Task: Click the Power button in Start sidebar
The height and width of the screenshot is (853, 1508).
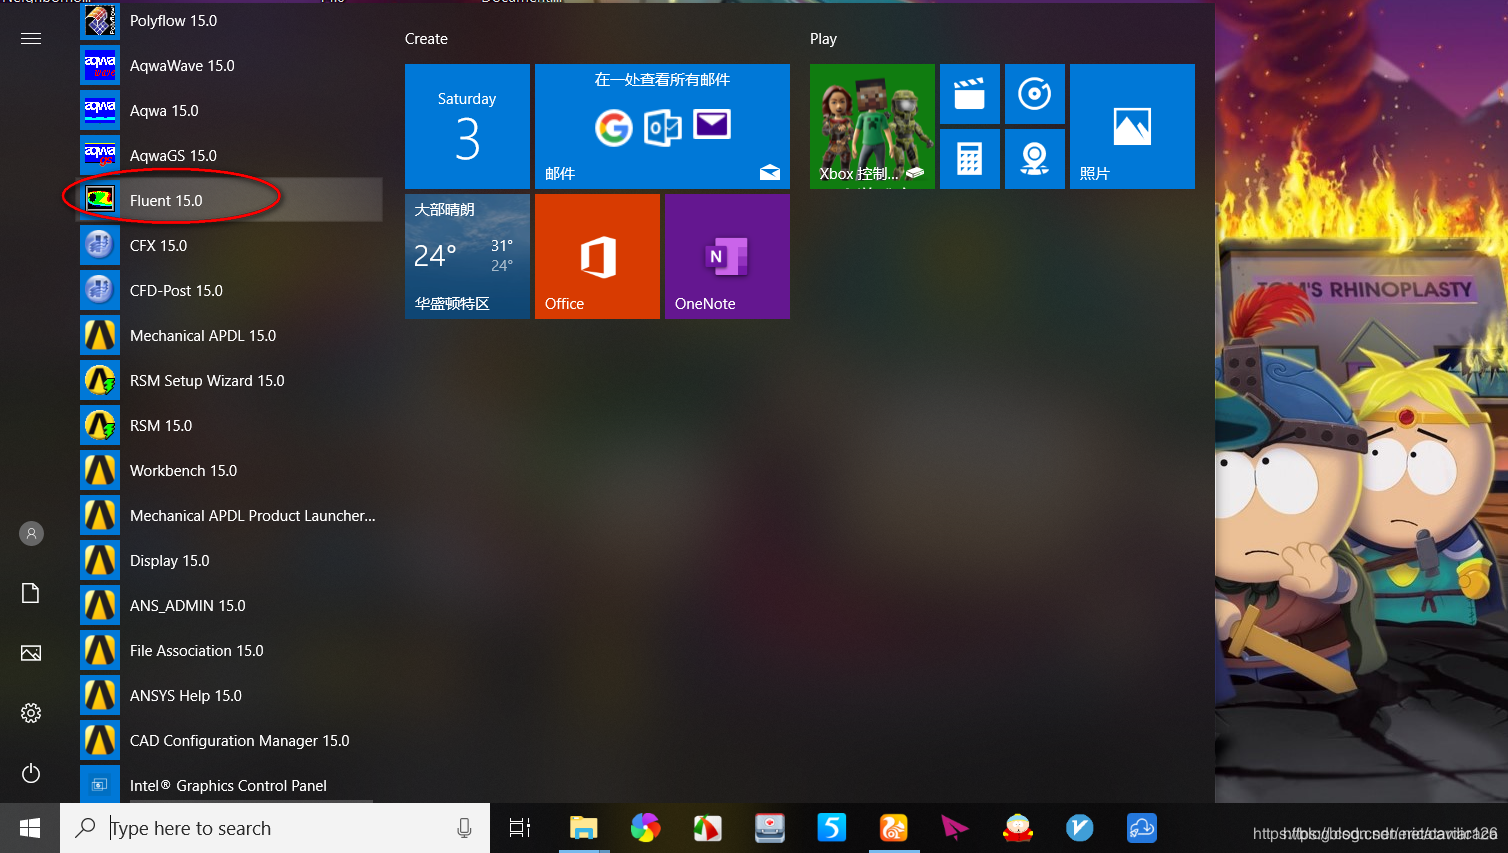Action: [31, 773]
